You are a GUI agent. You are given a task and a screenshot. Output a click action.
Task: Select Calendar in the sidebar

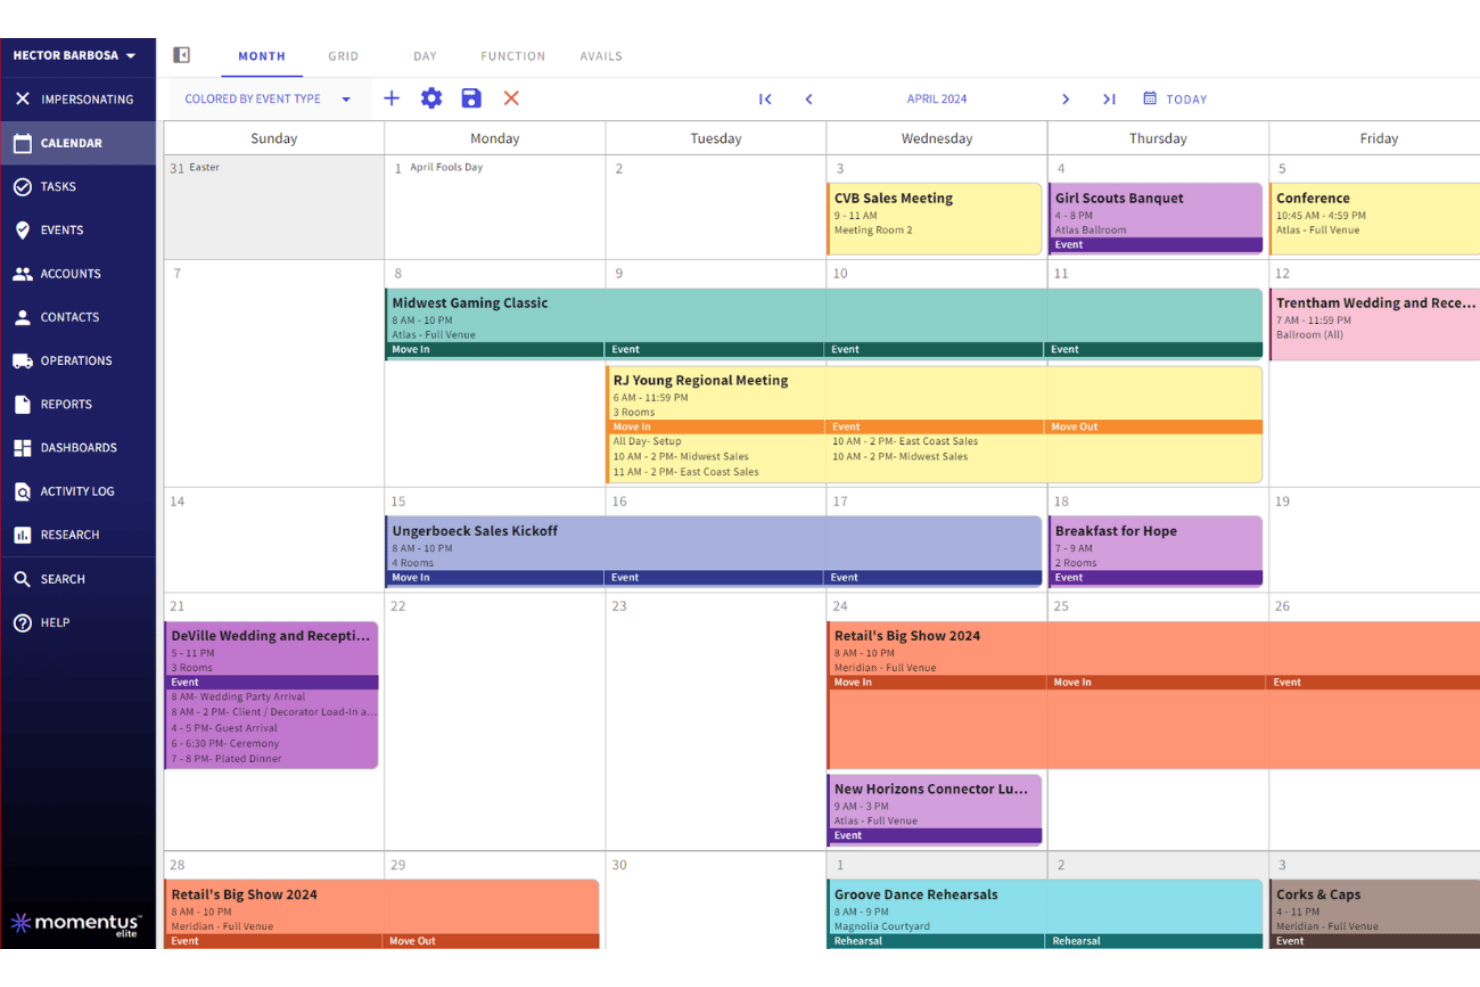(78, 143)
